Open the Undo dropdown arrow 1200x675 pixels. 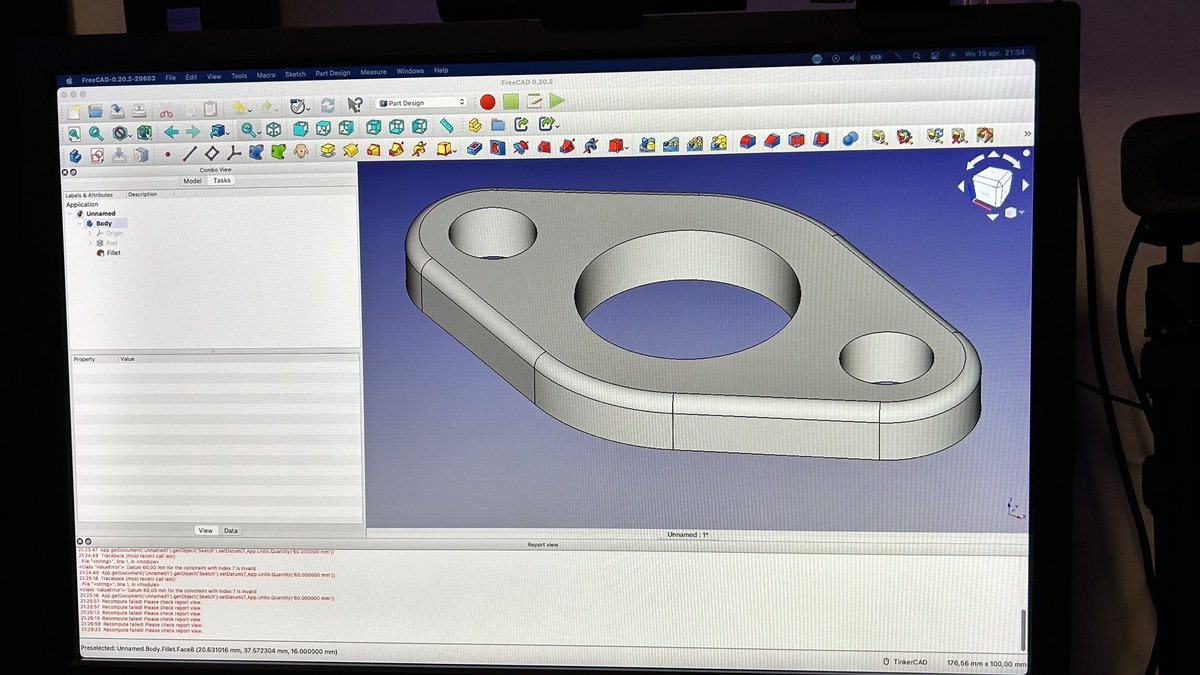(x=251, y=109)
